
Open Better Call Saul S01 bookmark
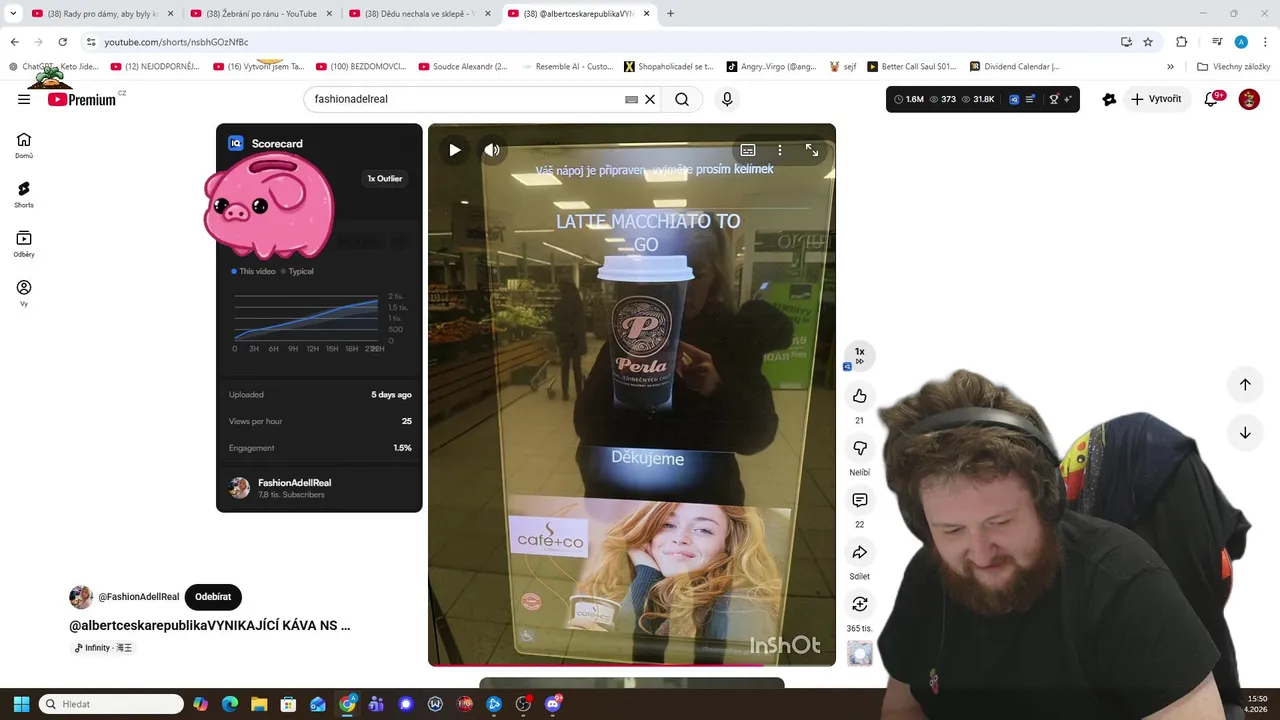click(x=912, y=67)
